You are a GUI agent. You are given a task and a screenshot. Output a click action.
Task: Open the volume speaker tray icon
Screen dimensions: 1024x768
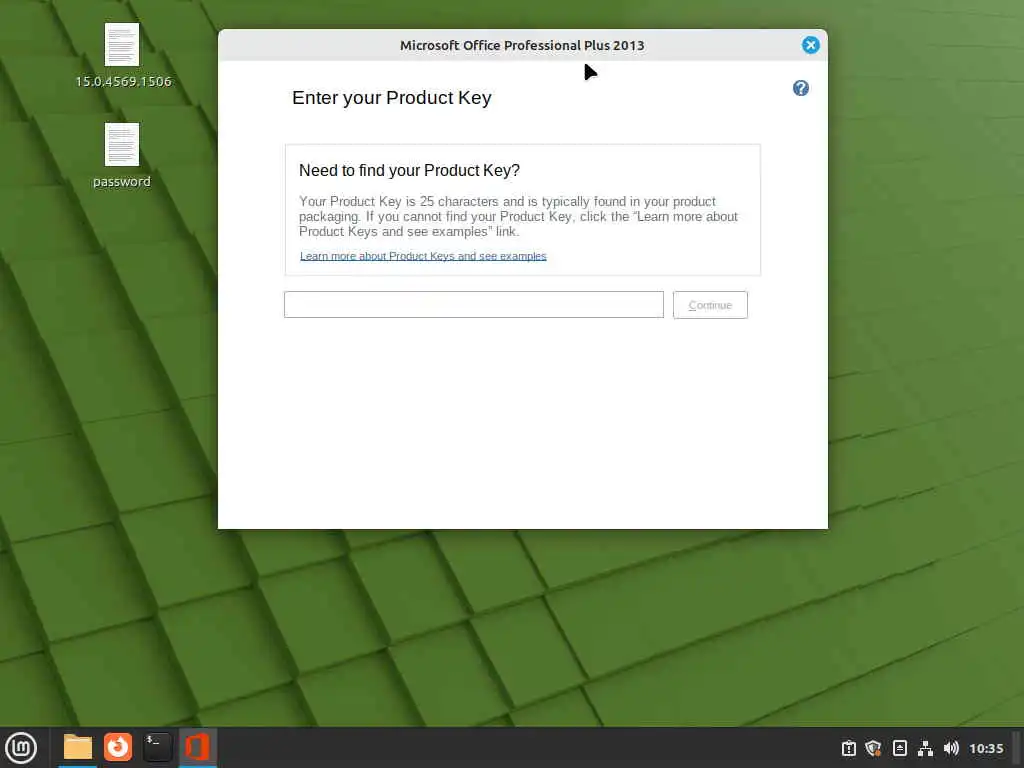coord(951,748)
